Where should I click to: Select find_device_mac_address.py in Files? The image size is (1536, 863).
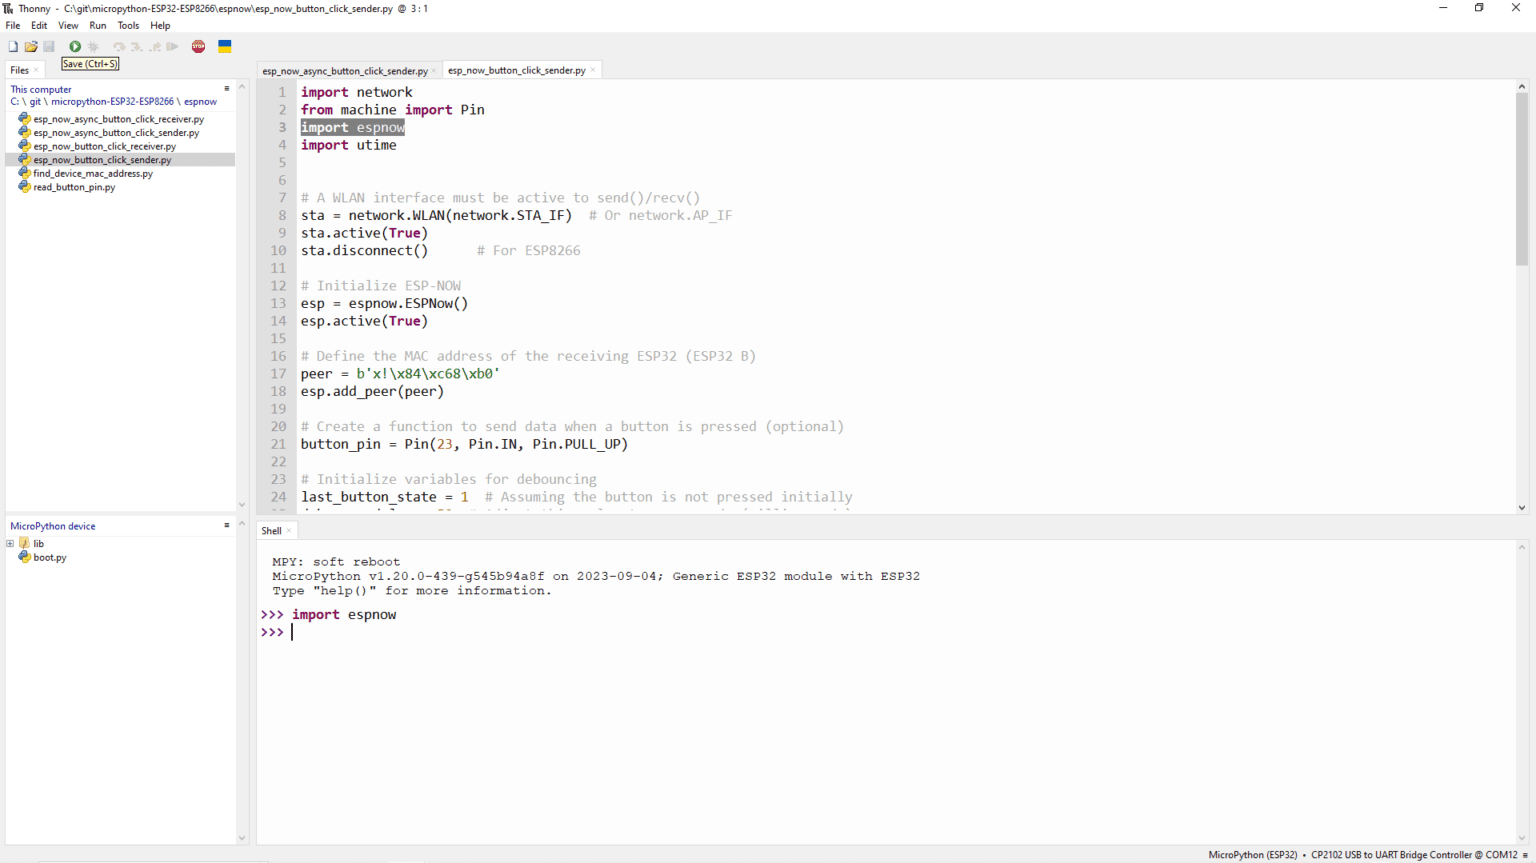pyautogui.click(x=95, y=173)
